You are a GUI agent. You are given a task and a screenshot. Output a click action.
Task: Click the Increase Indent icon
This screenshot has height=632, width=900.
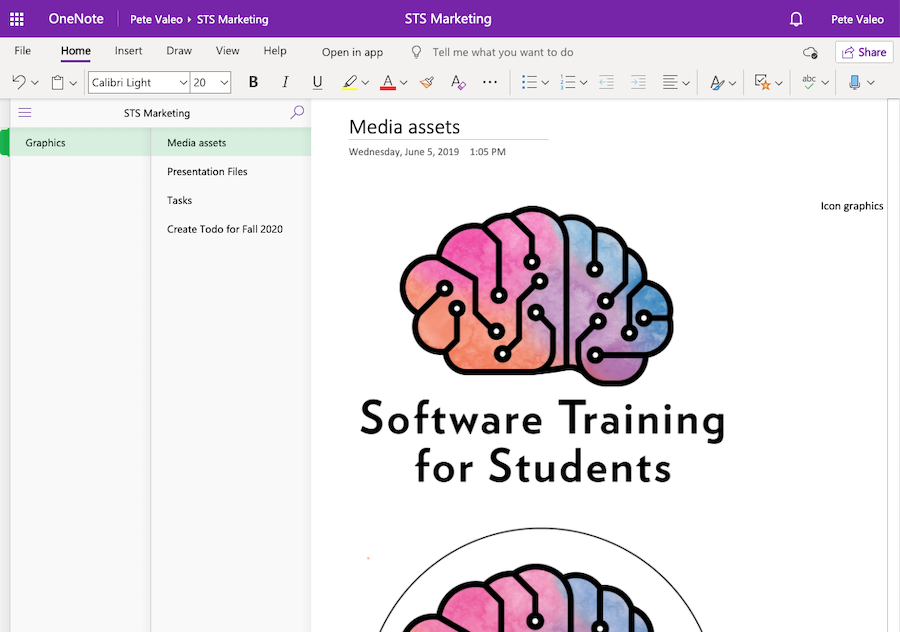click(x=638, y=82)
